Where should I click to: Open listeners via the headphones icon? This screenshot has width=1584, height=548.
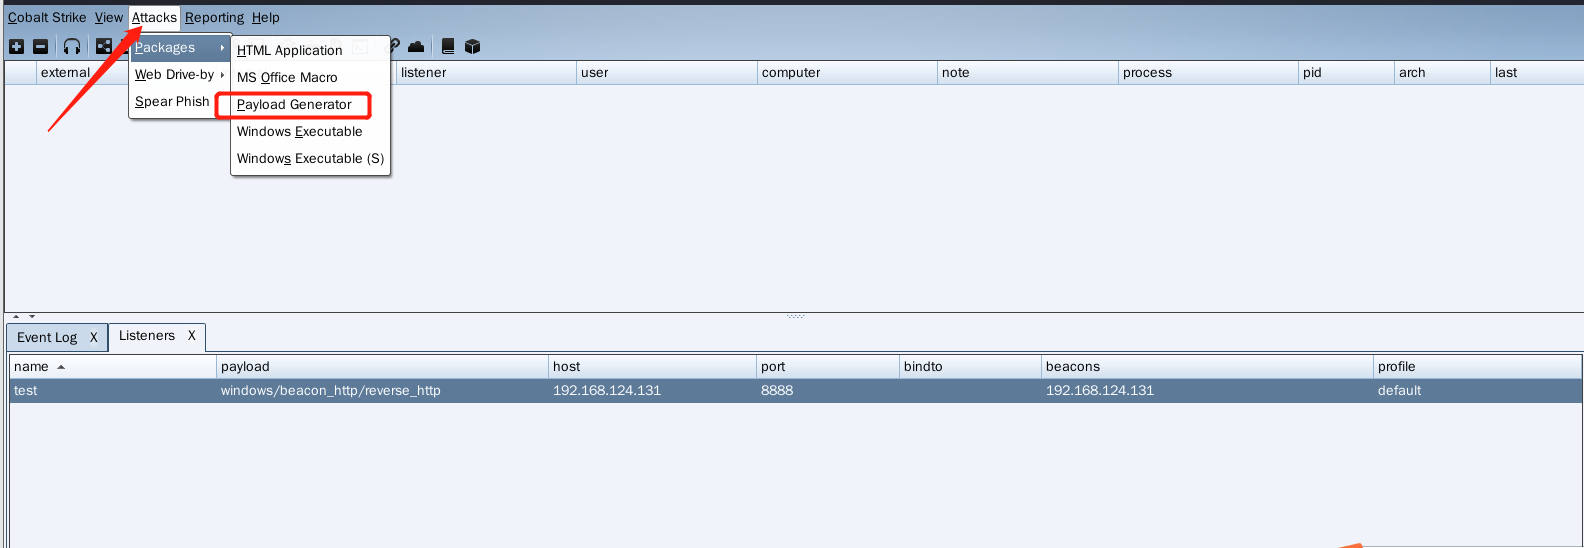(72, 46)
